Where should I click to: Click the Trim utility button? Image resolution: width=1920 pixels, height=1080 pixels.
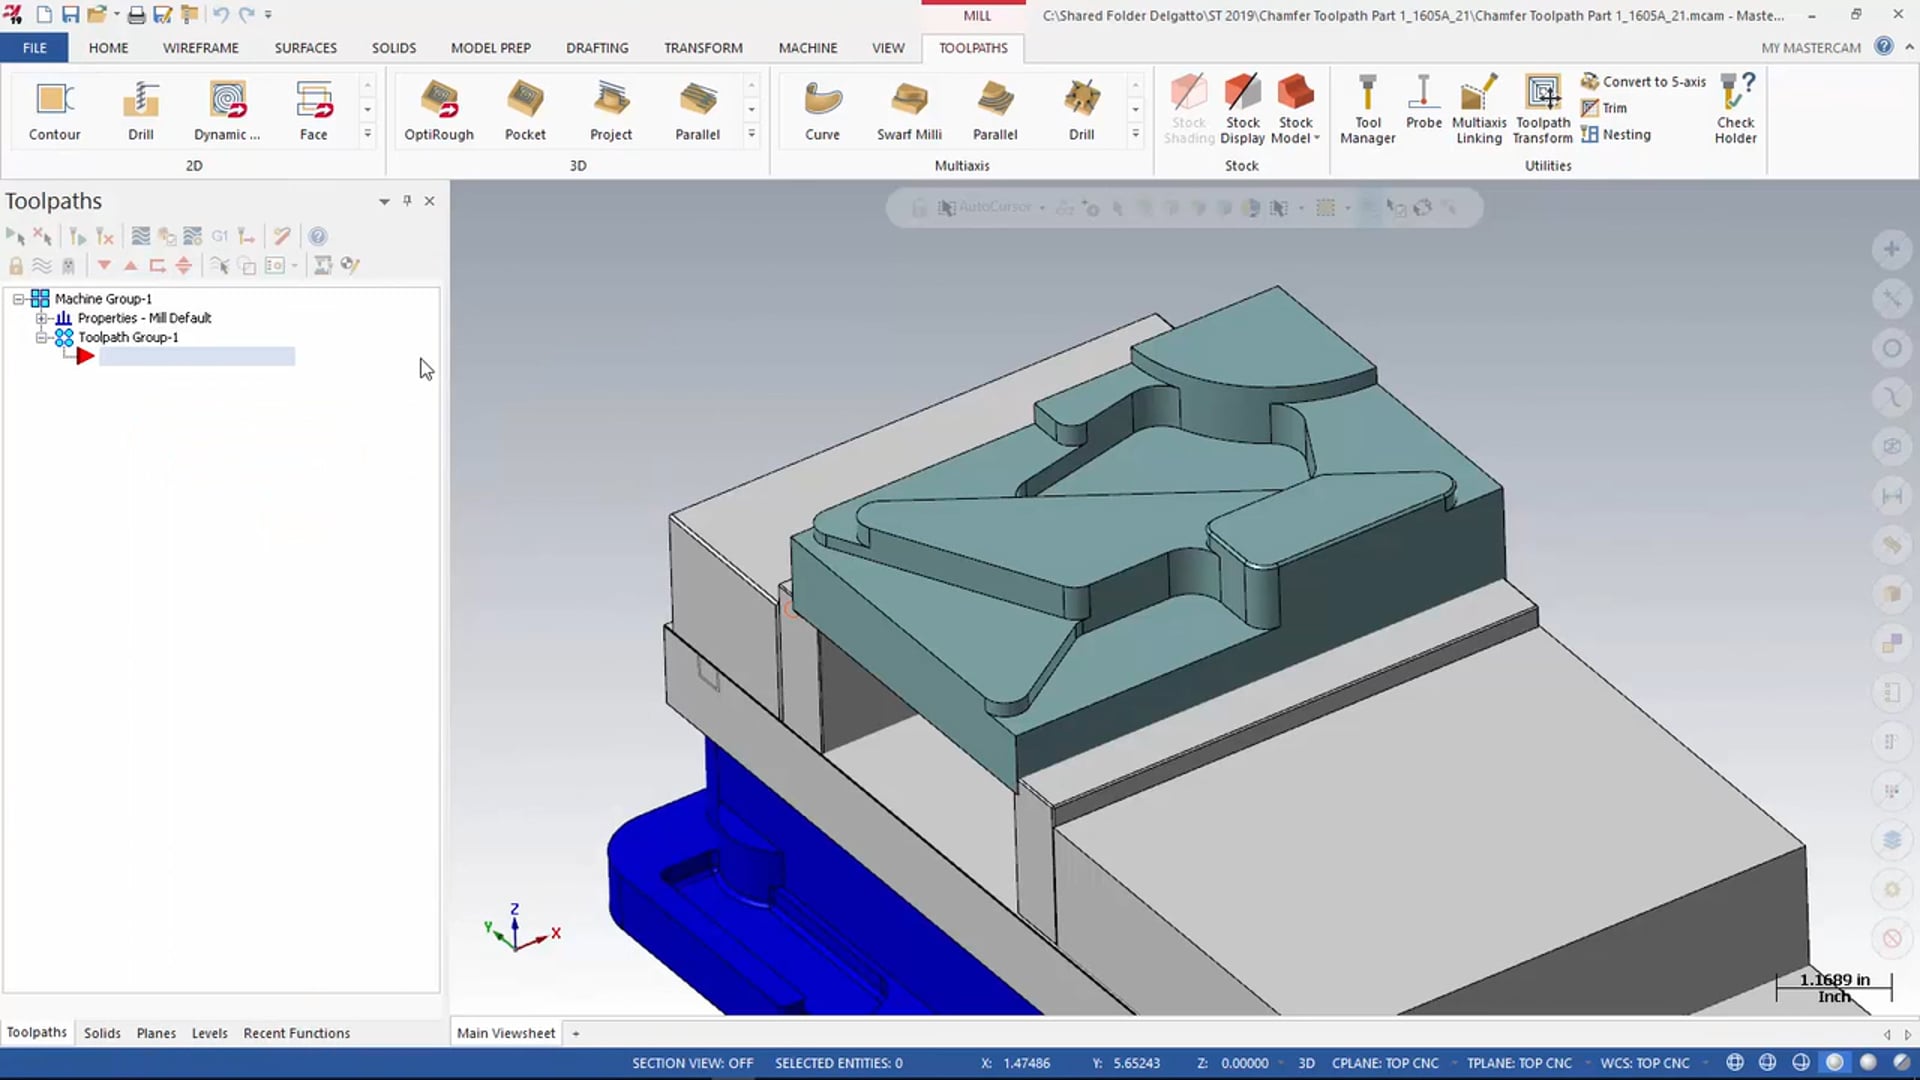coord(1607,108)
